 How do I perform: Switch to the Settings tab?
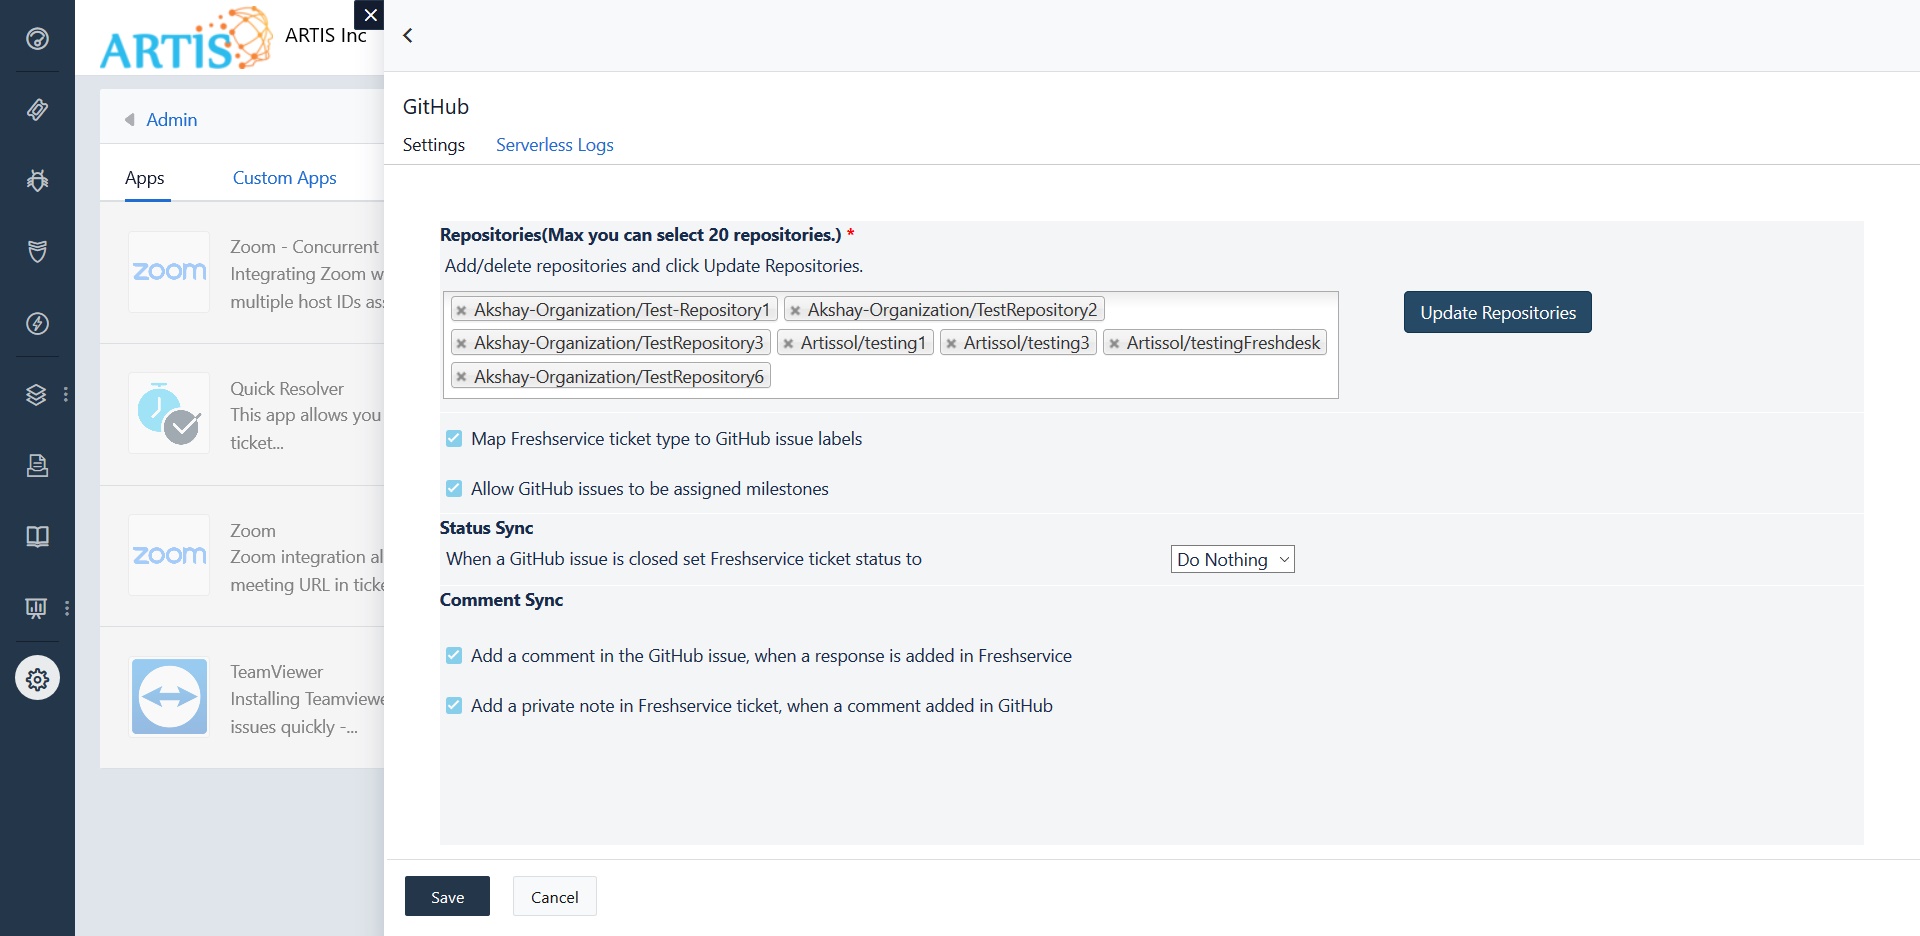(x=434, y=145)
